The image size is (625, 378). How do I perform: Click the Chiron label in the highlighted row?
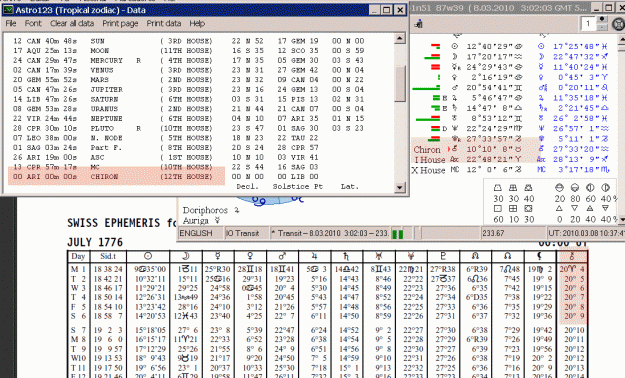pyautogui.click(x=427, y=150)
